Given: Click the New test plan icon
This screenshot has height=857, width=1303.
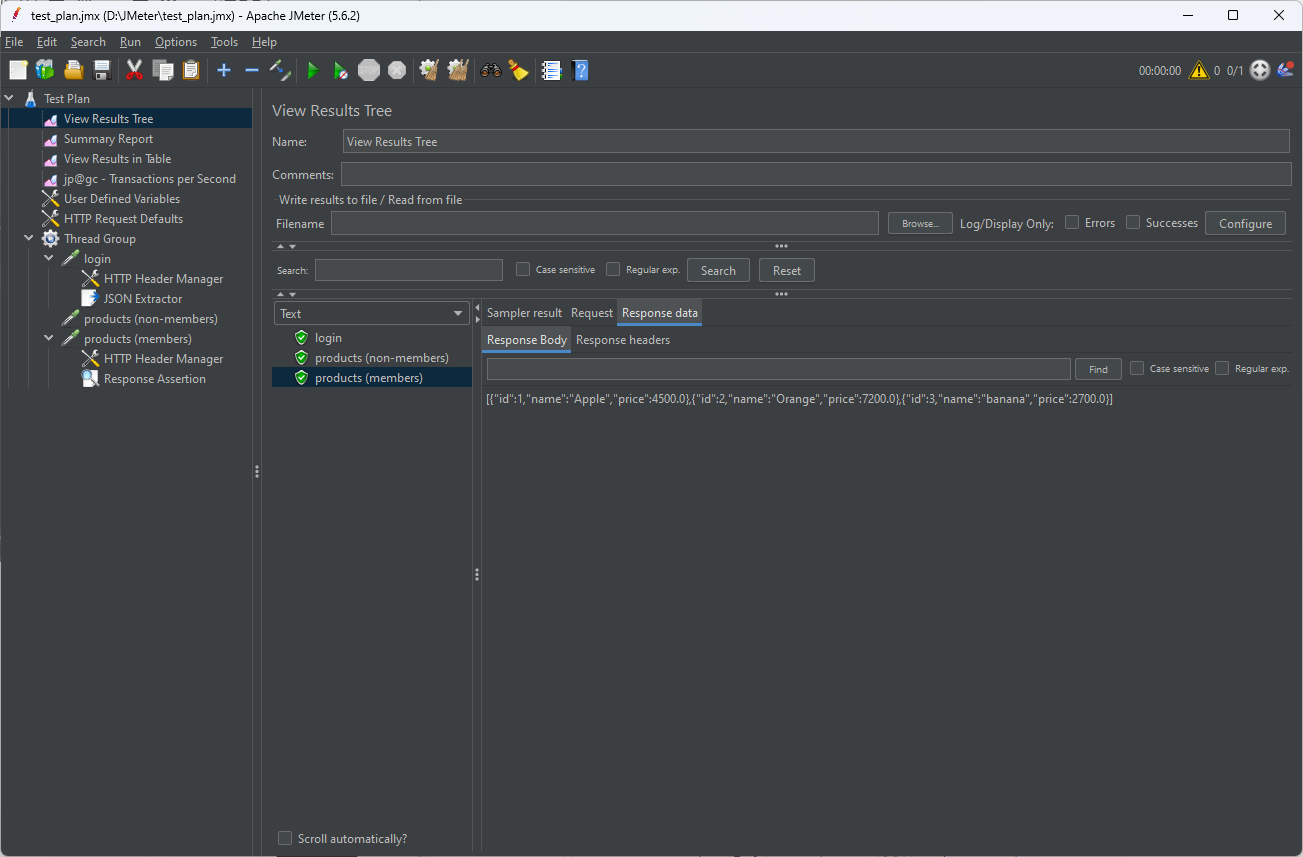Looking at the screenshot, I should click(18, 70).
